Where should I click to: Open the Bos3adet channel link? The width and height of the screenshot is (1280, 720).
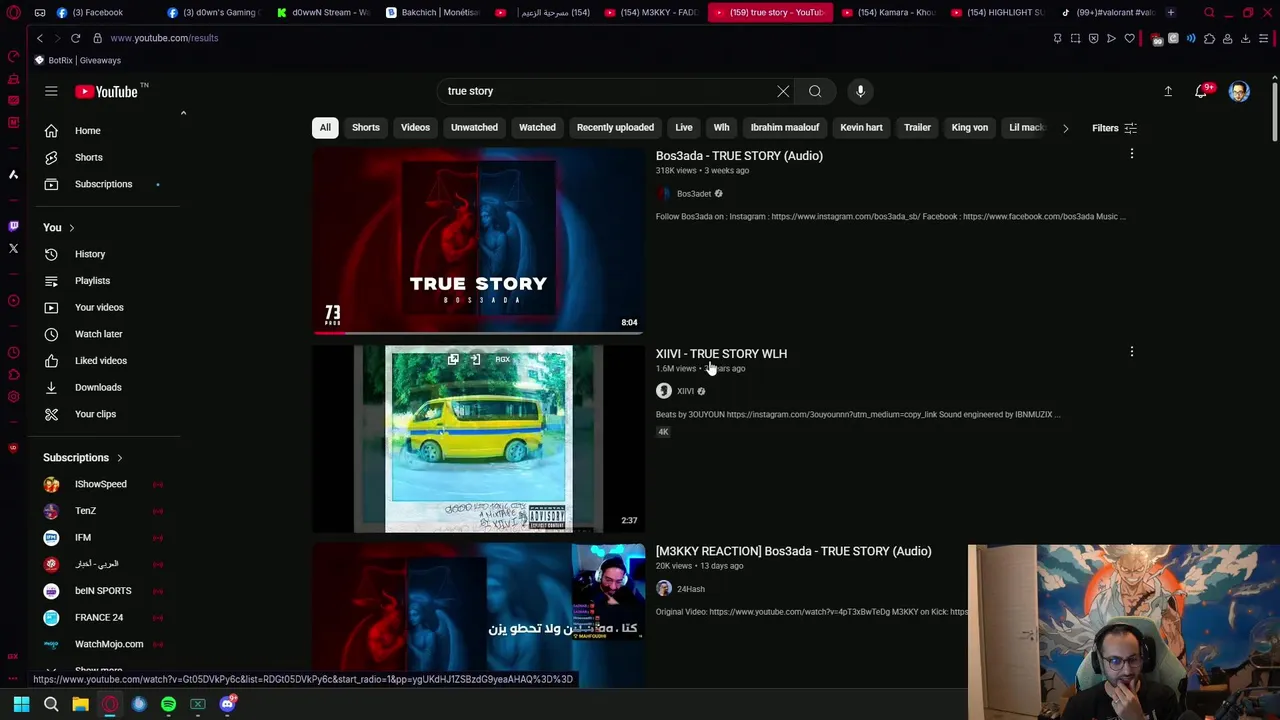pyautogui.click(x=693, y=194)
